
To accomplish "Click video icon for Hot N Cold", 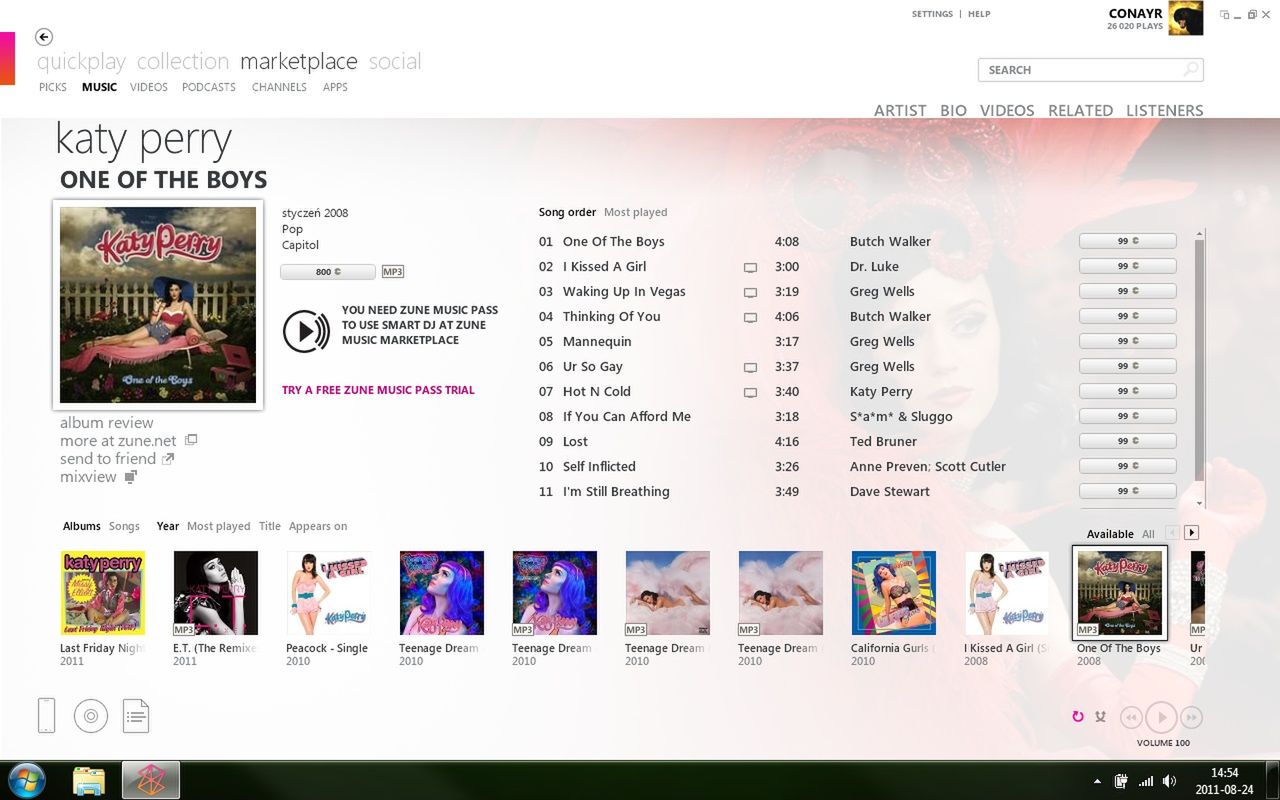I will pos(750,393).
